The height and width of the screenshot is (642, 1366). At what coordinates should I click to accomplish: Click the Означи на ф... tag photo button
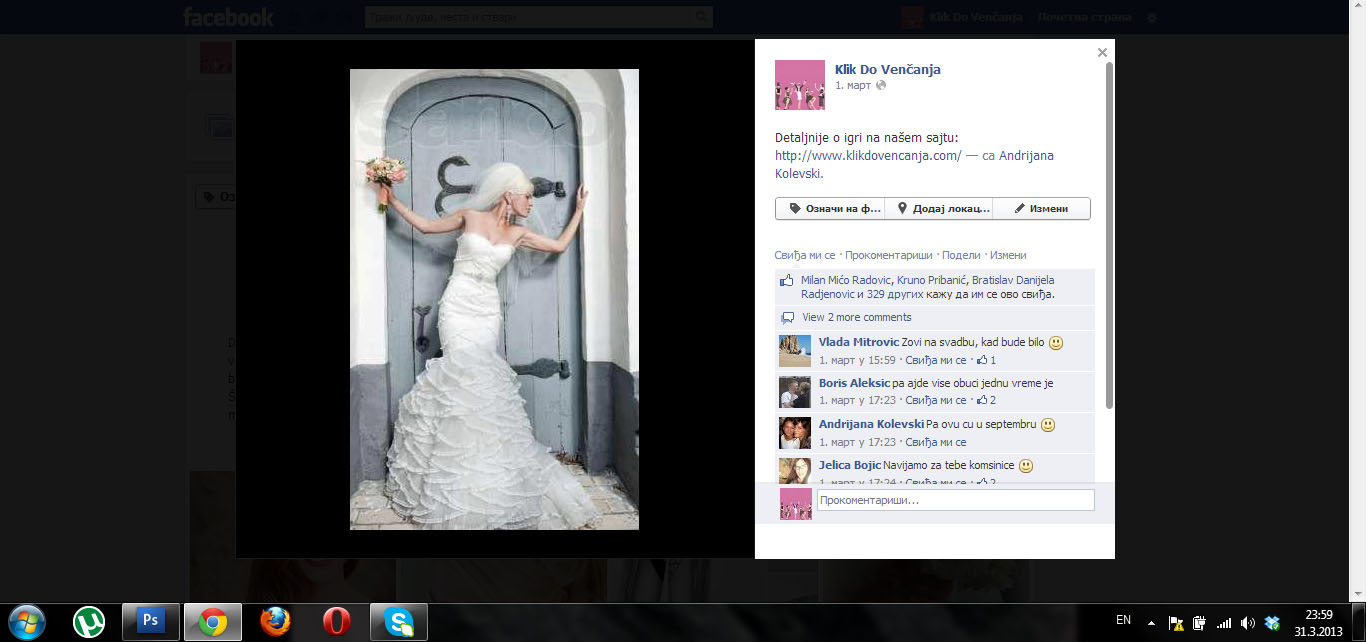[830, 209]
